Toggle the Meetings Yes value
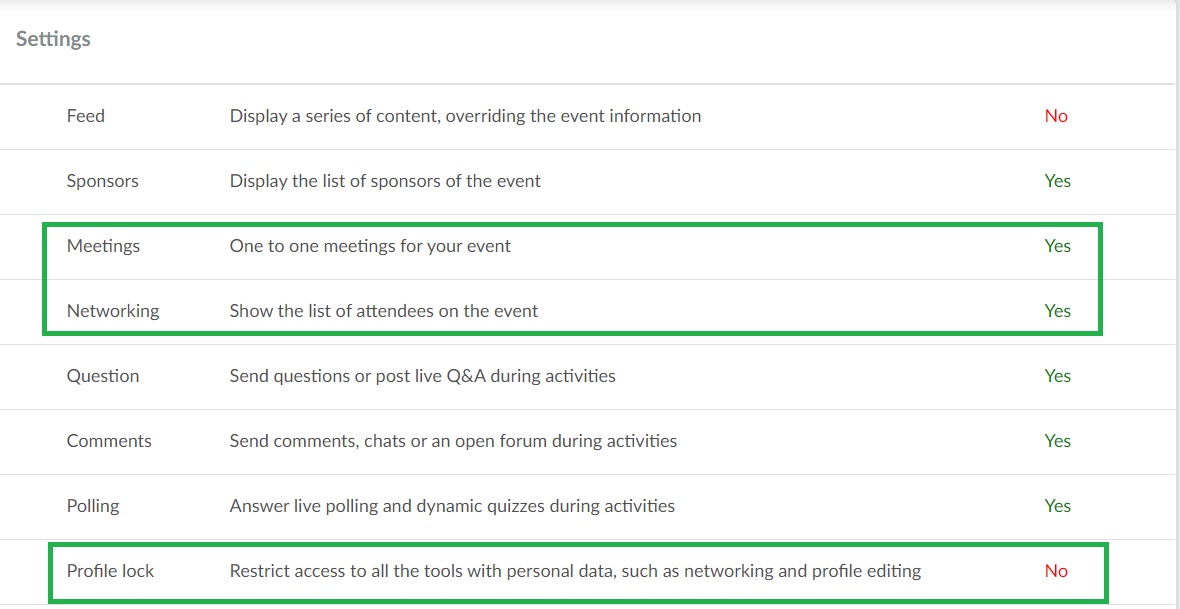Screen dimensions: 1180x609 coord(1057,246)
